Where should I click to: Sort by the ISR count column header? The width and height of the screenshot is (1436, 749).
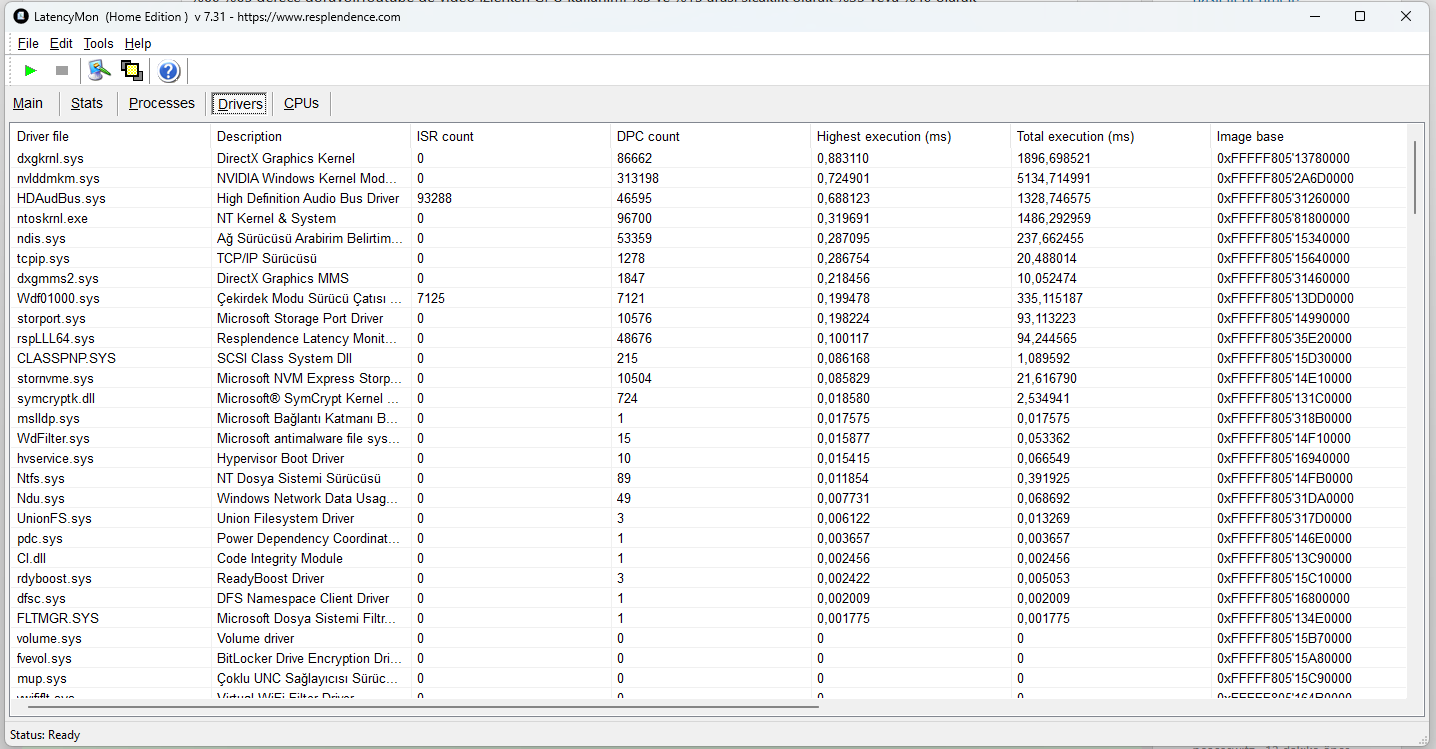[510, 136]
